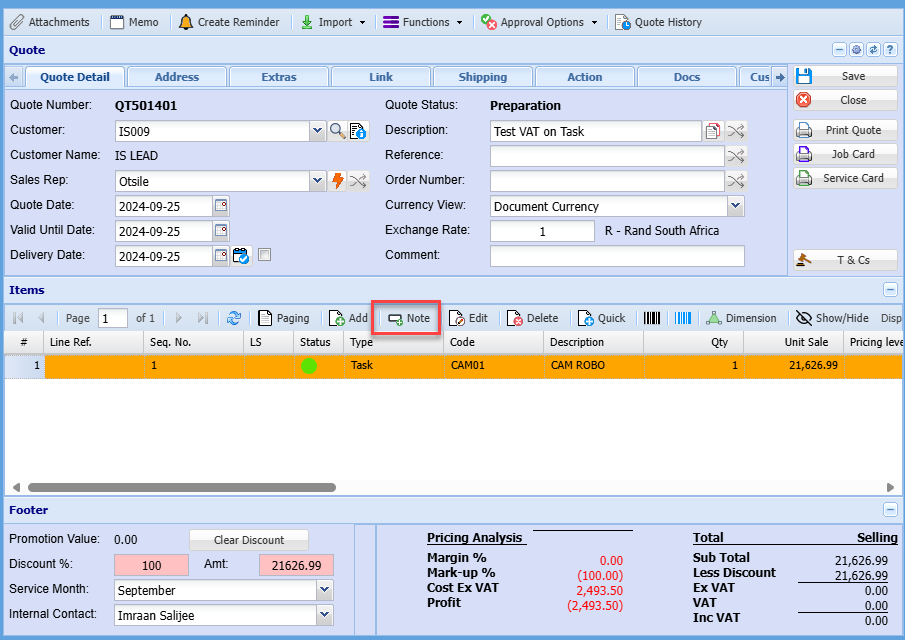Tick the checkbox beside Delivery Date

click(x=264, y=256)
